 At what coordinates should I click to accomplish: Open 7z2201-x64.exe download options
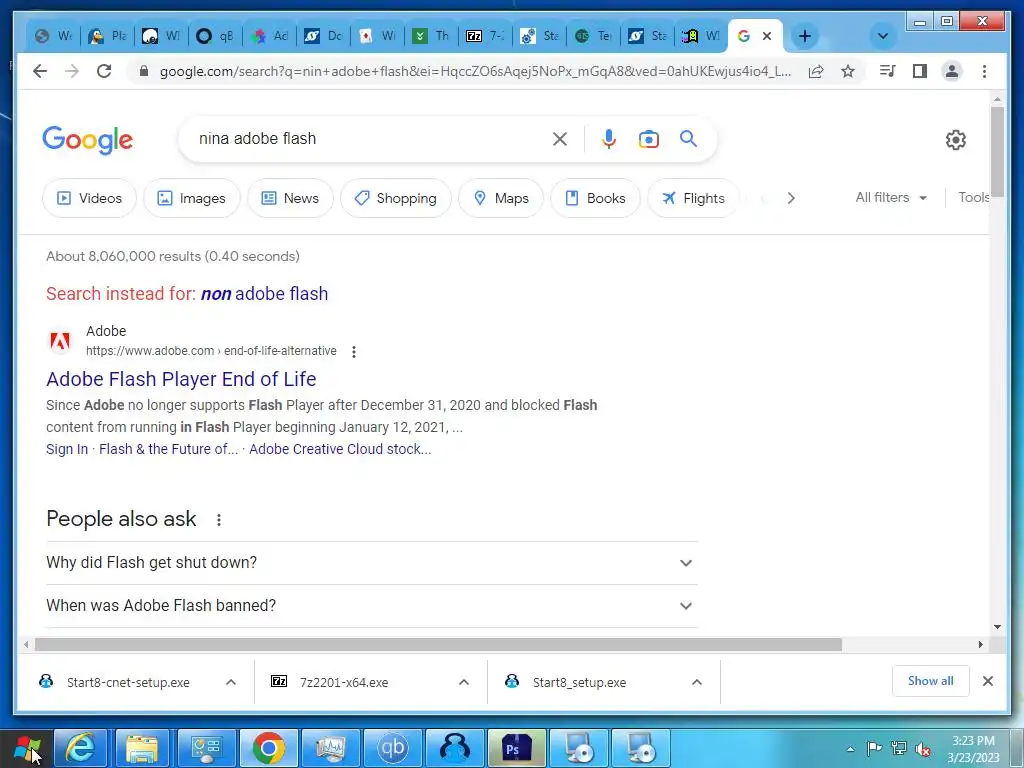pos(464,682)
